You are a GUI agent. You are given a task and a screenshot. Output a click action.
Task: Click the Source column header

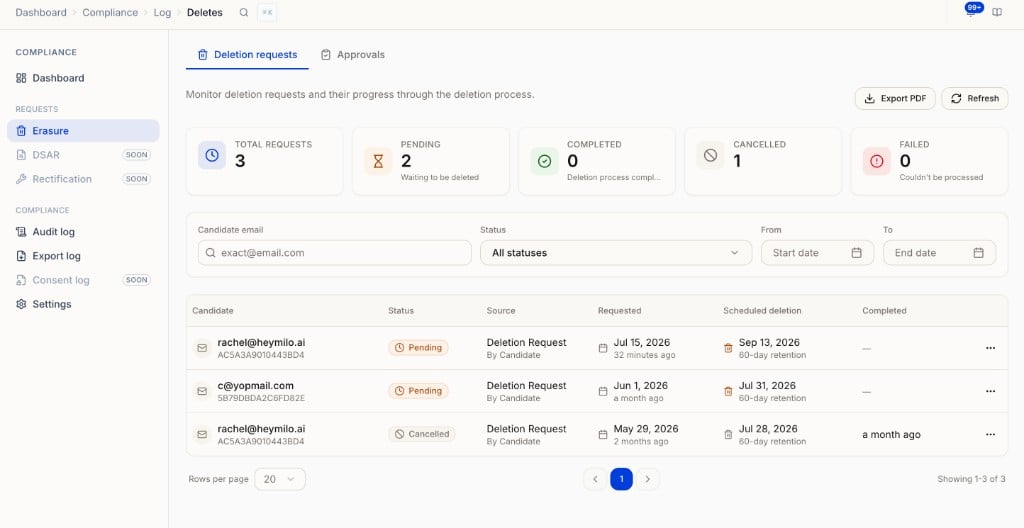(x=500, y=311)
